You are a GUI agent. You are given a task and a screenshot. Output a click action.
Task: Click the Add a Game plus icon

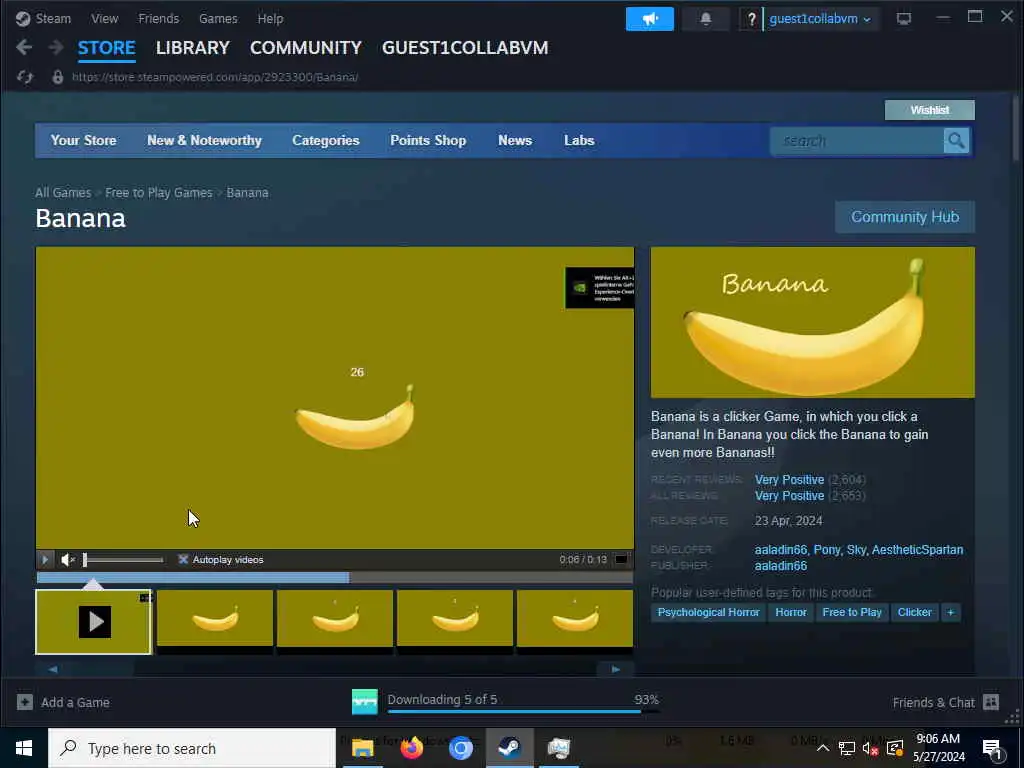pyautogui.click(x=25, y=702)
